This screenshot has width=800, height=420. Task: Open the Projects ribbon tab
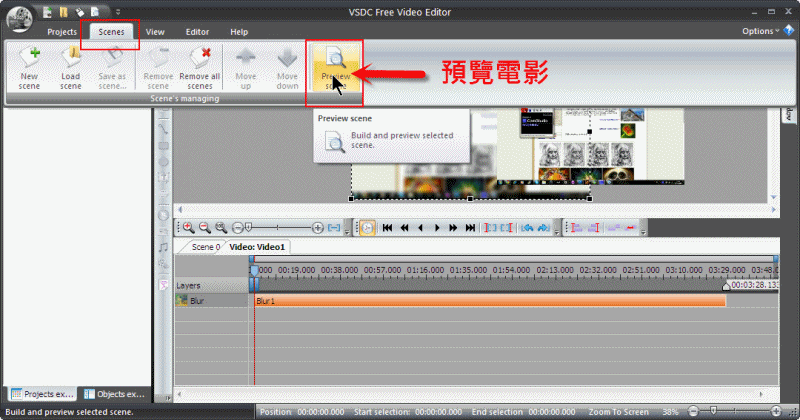[x=62, y=32]
